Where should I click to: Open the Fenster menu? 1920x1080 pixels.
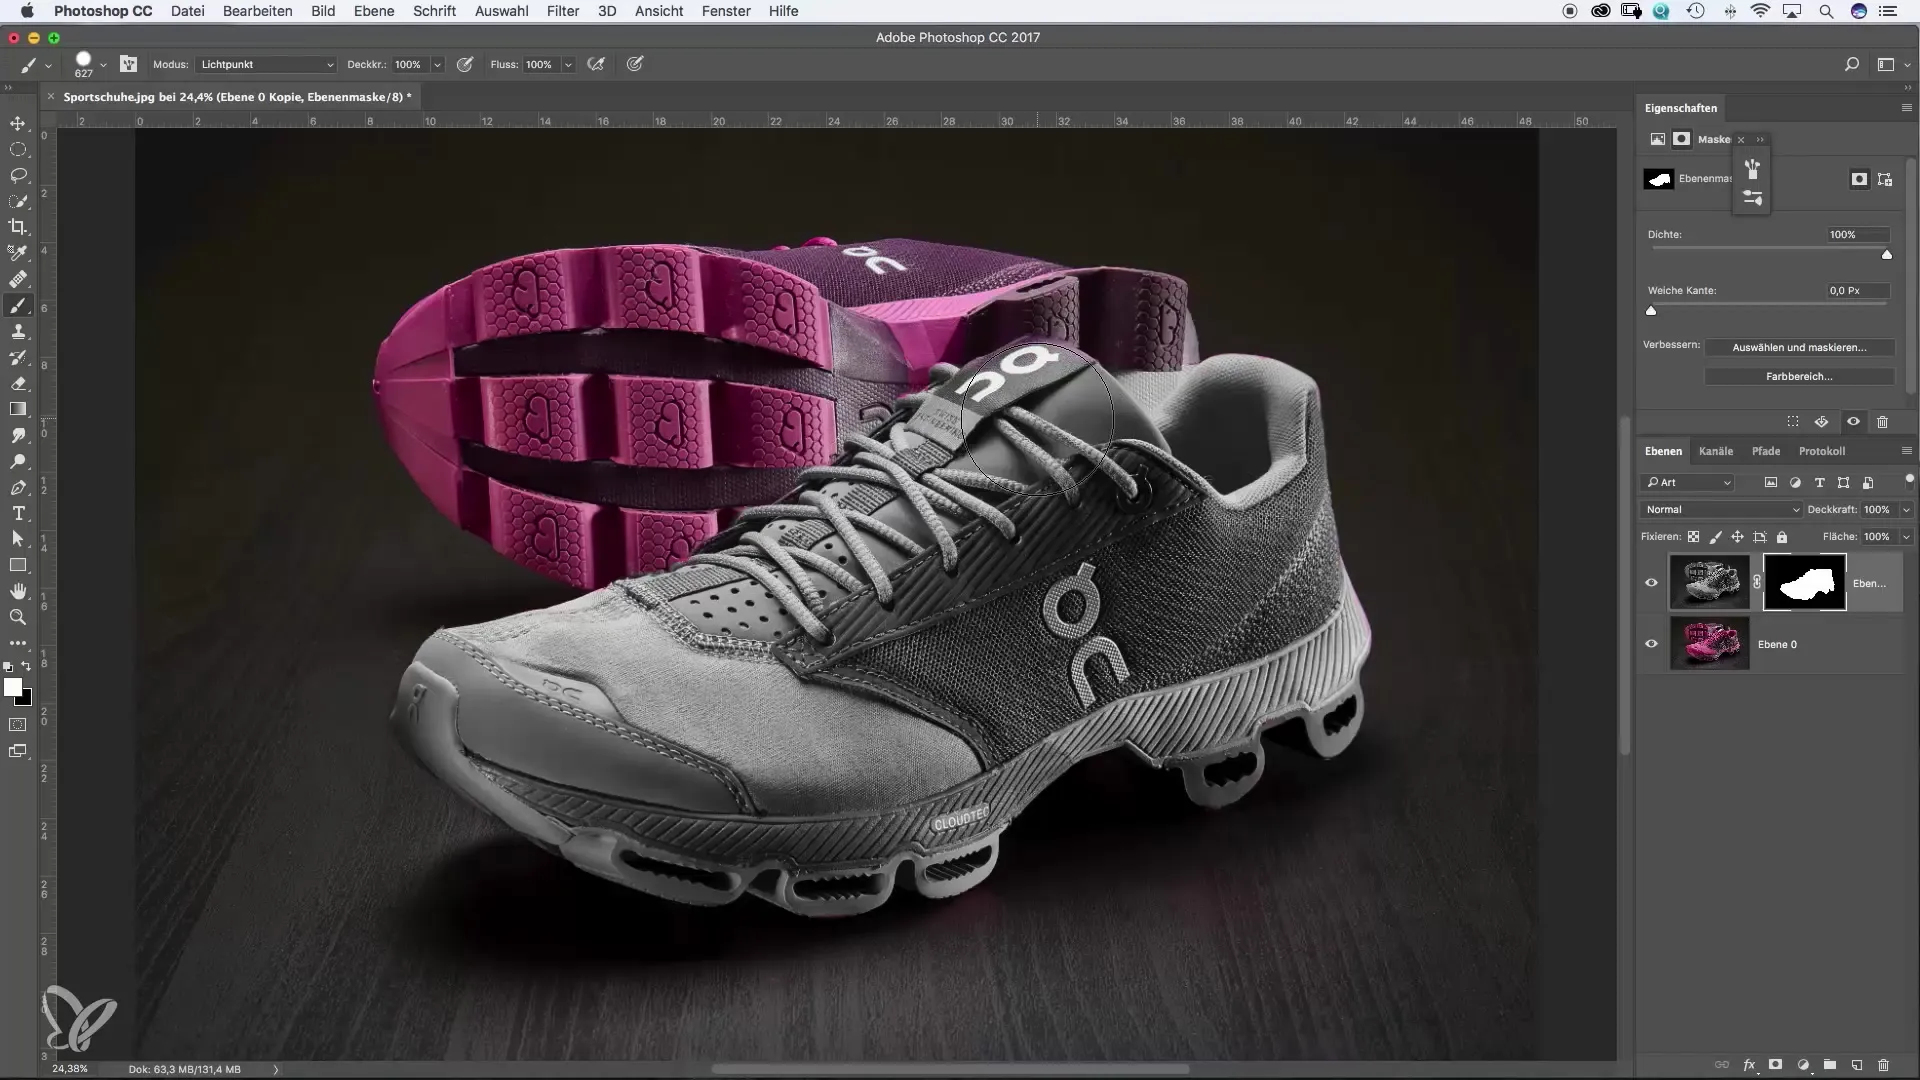[726, 11]
